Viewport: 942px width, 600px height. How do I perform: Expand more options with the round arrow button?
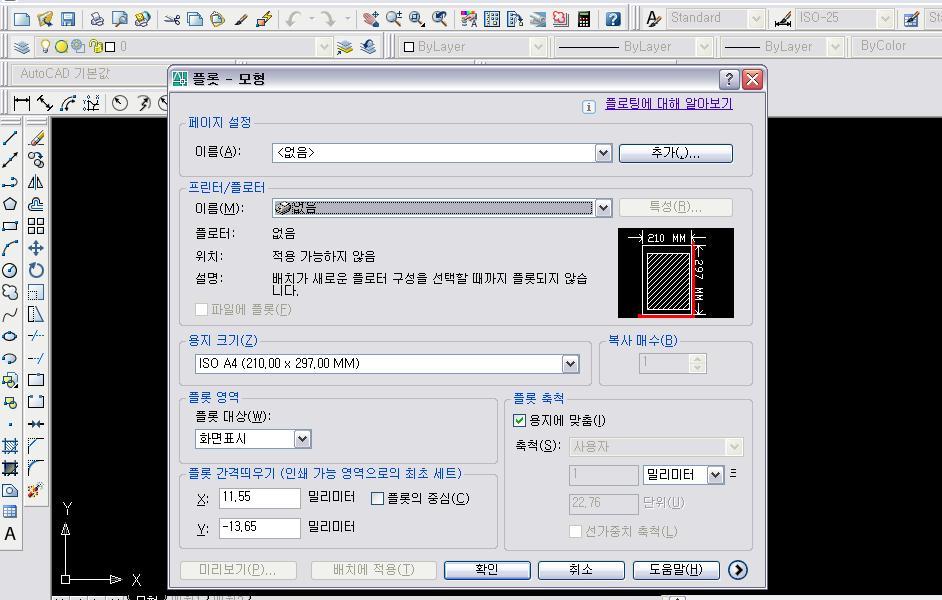click(738, 570)
